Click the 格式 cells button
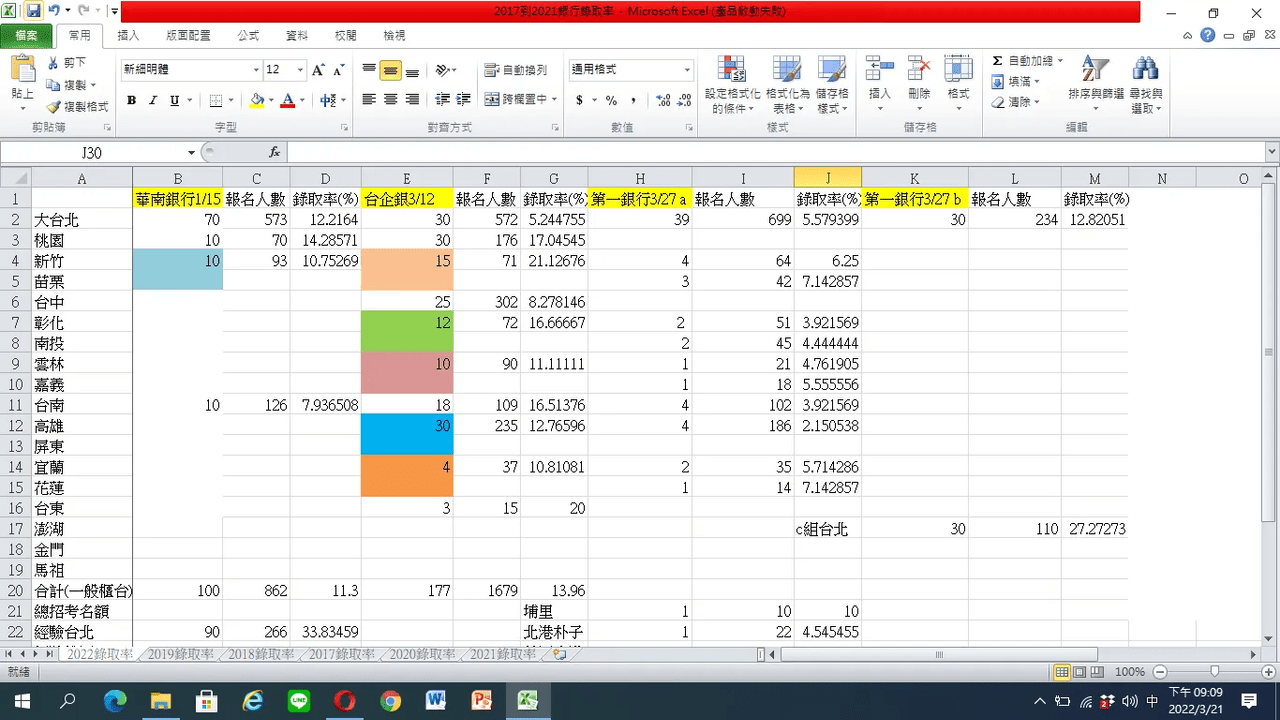Image resolution: width=1280 pixels, height=720 pixels. (x=958, y=83)
